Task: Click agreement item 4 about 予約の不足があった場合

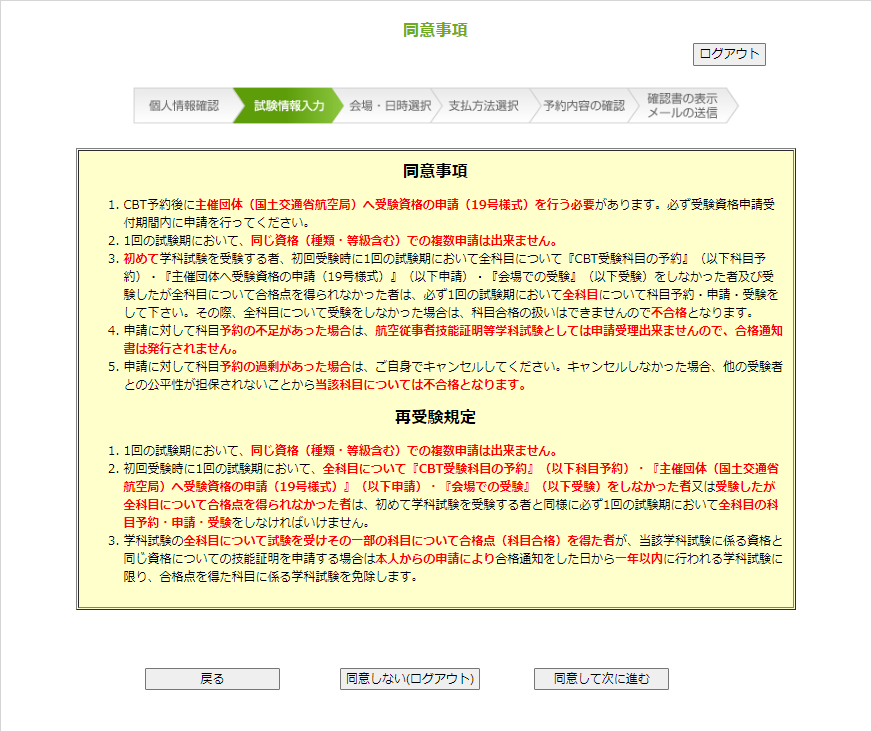Action: point(453,339)
